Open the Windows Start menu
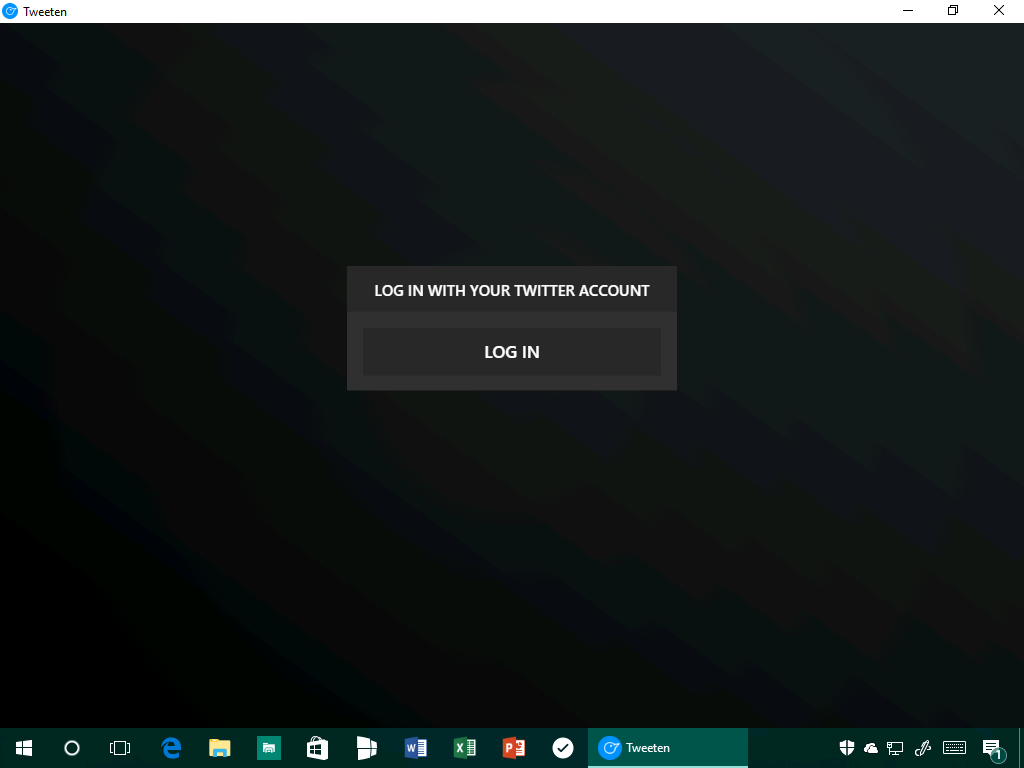The width and height of the screenshot is (1024, 768). [24, 748]
